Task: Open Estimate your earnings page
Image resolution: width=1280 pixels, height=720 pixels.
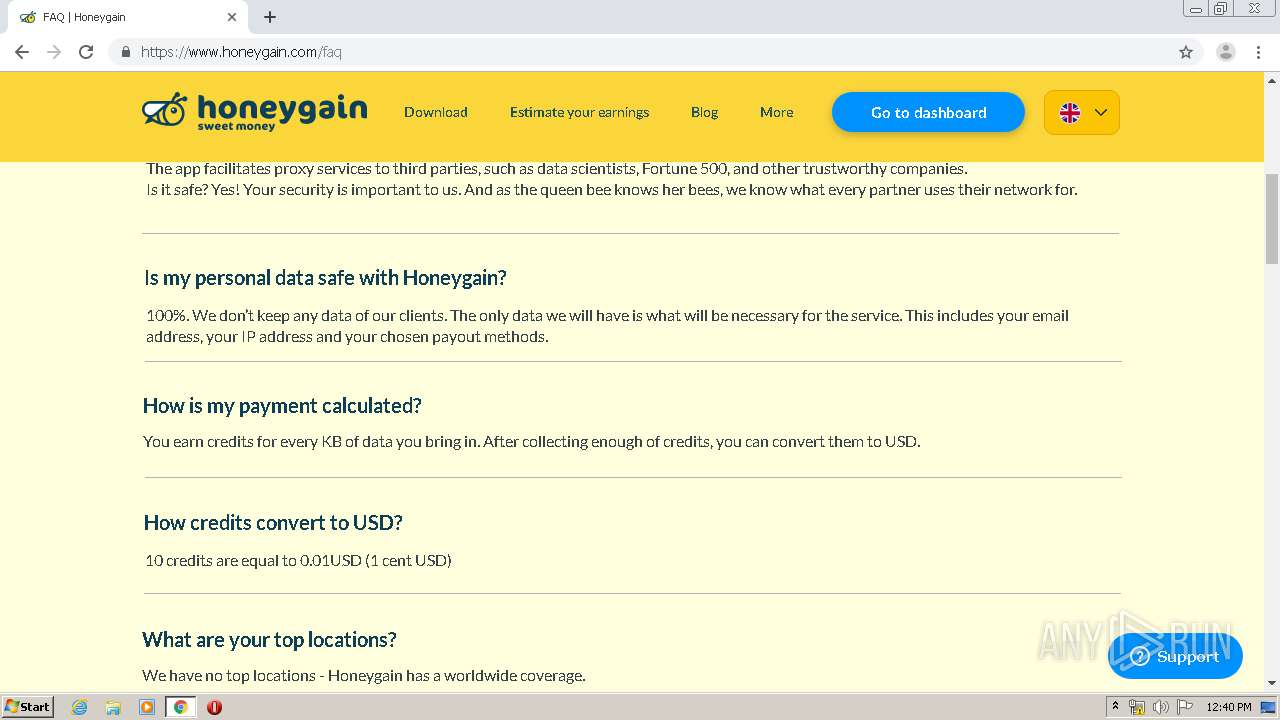Action: 579,112
